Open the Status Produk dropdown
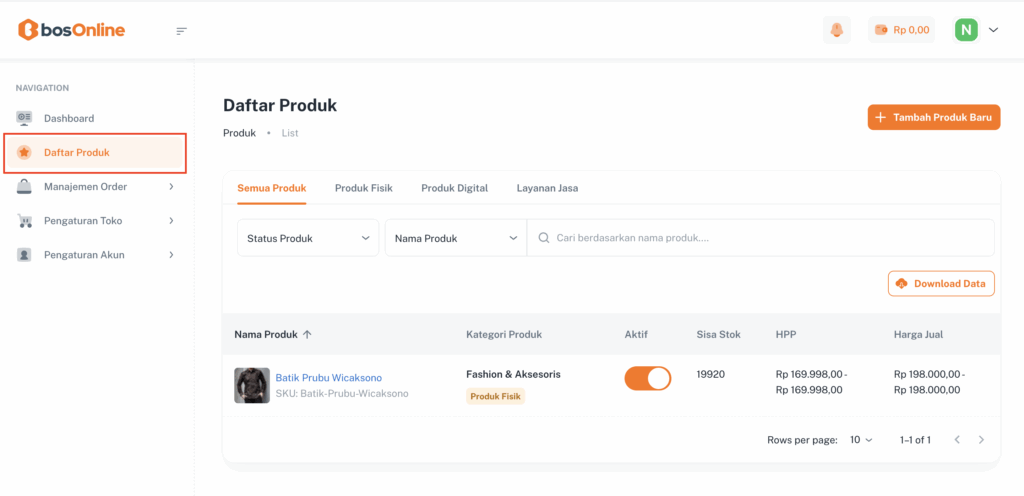The height and width of the screenshot is (496, 1024). [308, 238]
